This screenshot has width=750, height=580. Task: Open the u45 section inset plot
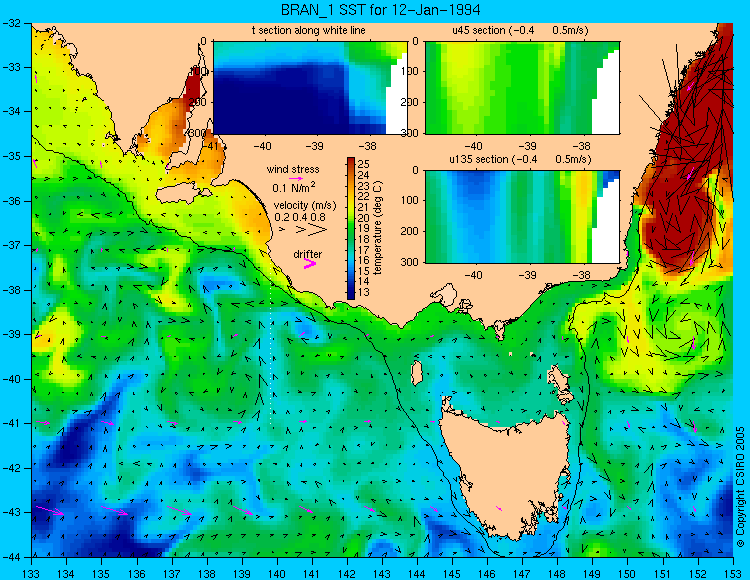[x=522, y=88]
